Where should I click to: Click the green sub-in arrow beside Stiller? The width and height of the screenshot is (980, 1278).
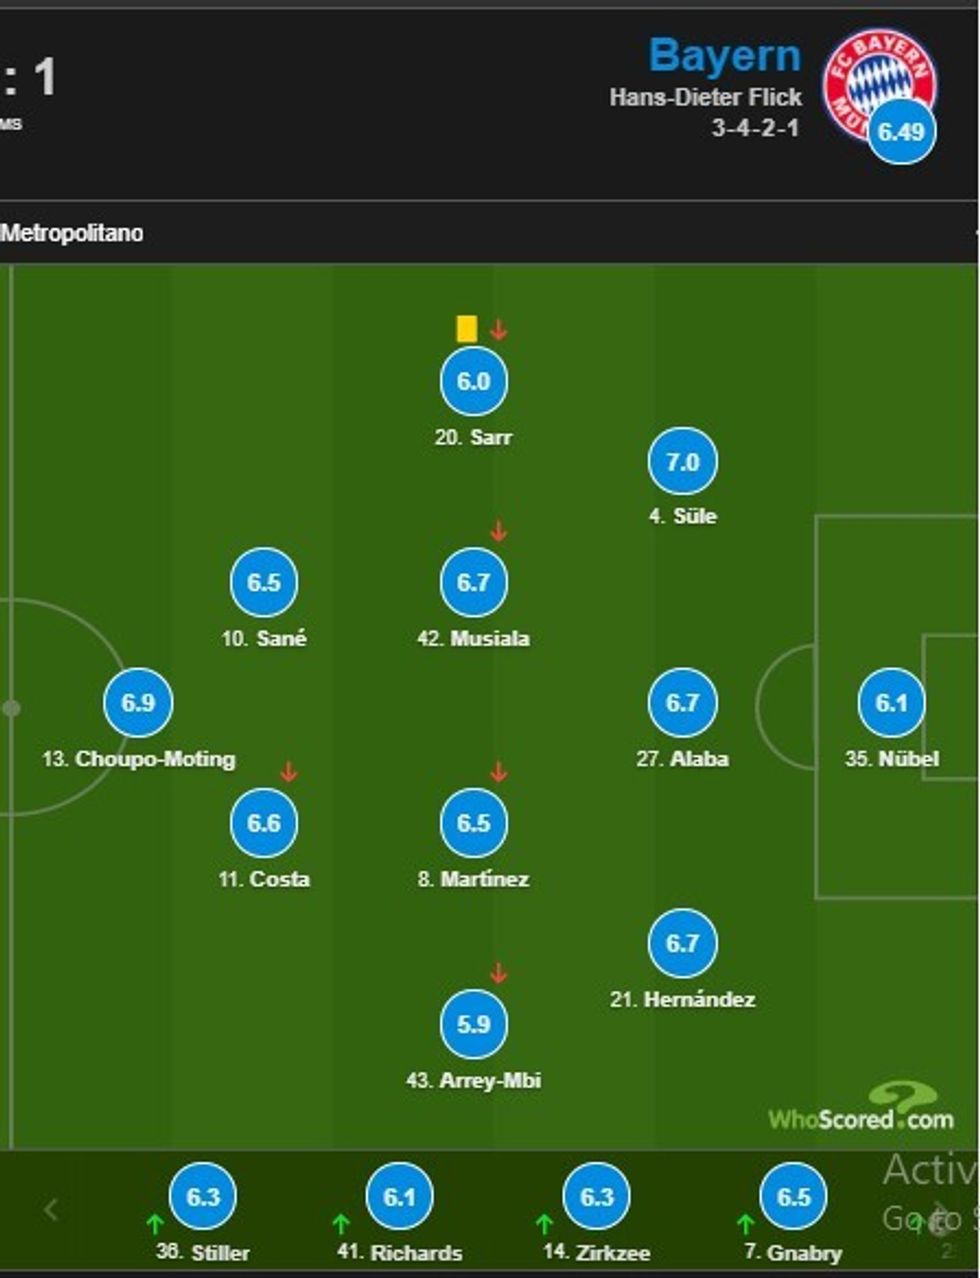click(x=155, y=1224)
